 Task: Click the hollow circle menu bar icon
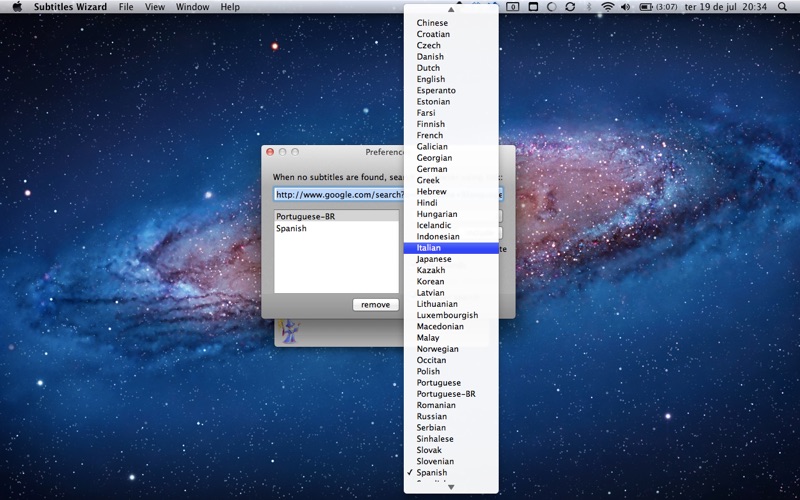(x=552, y=7)
